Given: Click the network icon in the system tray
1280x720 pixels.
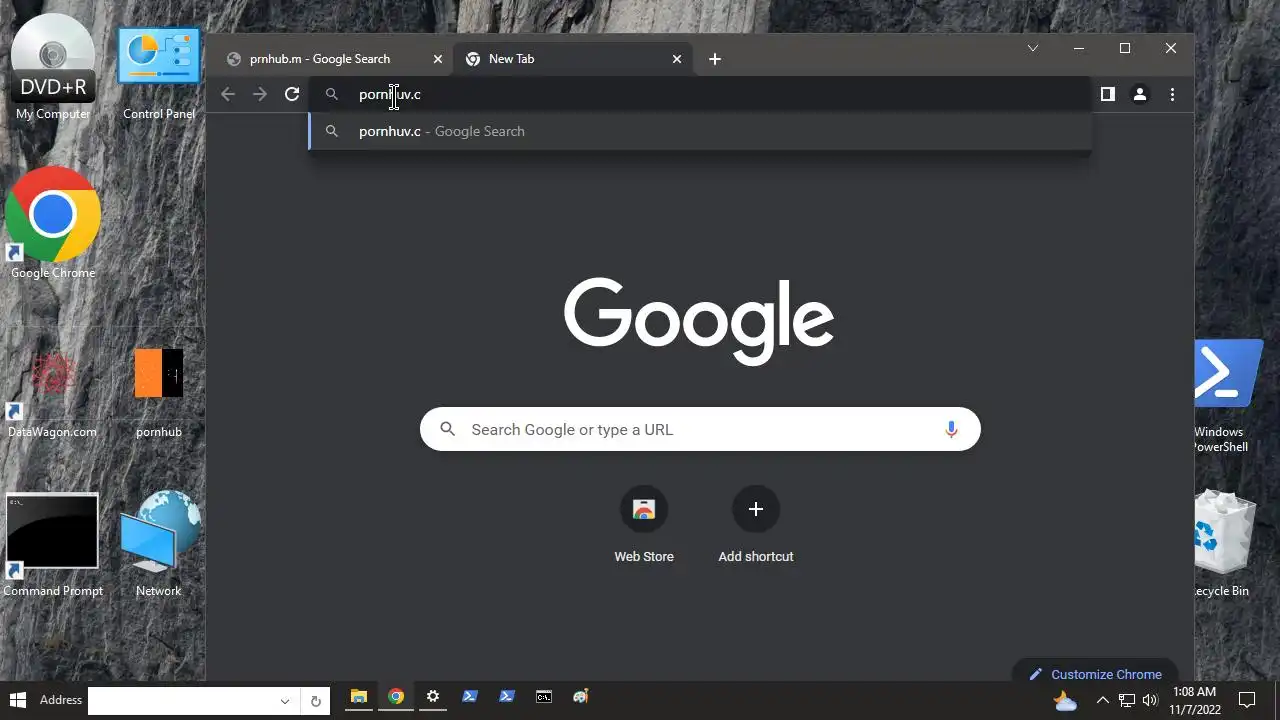Looking at the screenshot, I should pos(1127,700).
